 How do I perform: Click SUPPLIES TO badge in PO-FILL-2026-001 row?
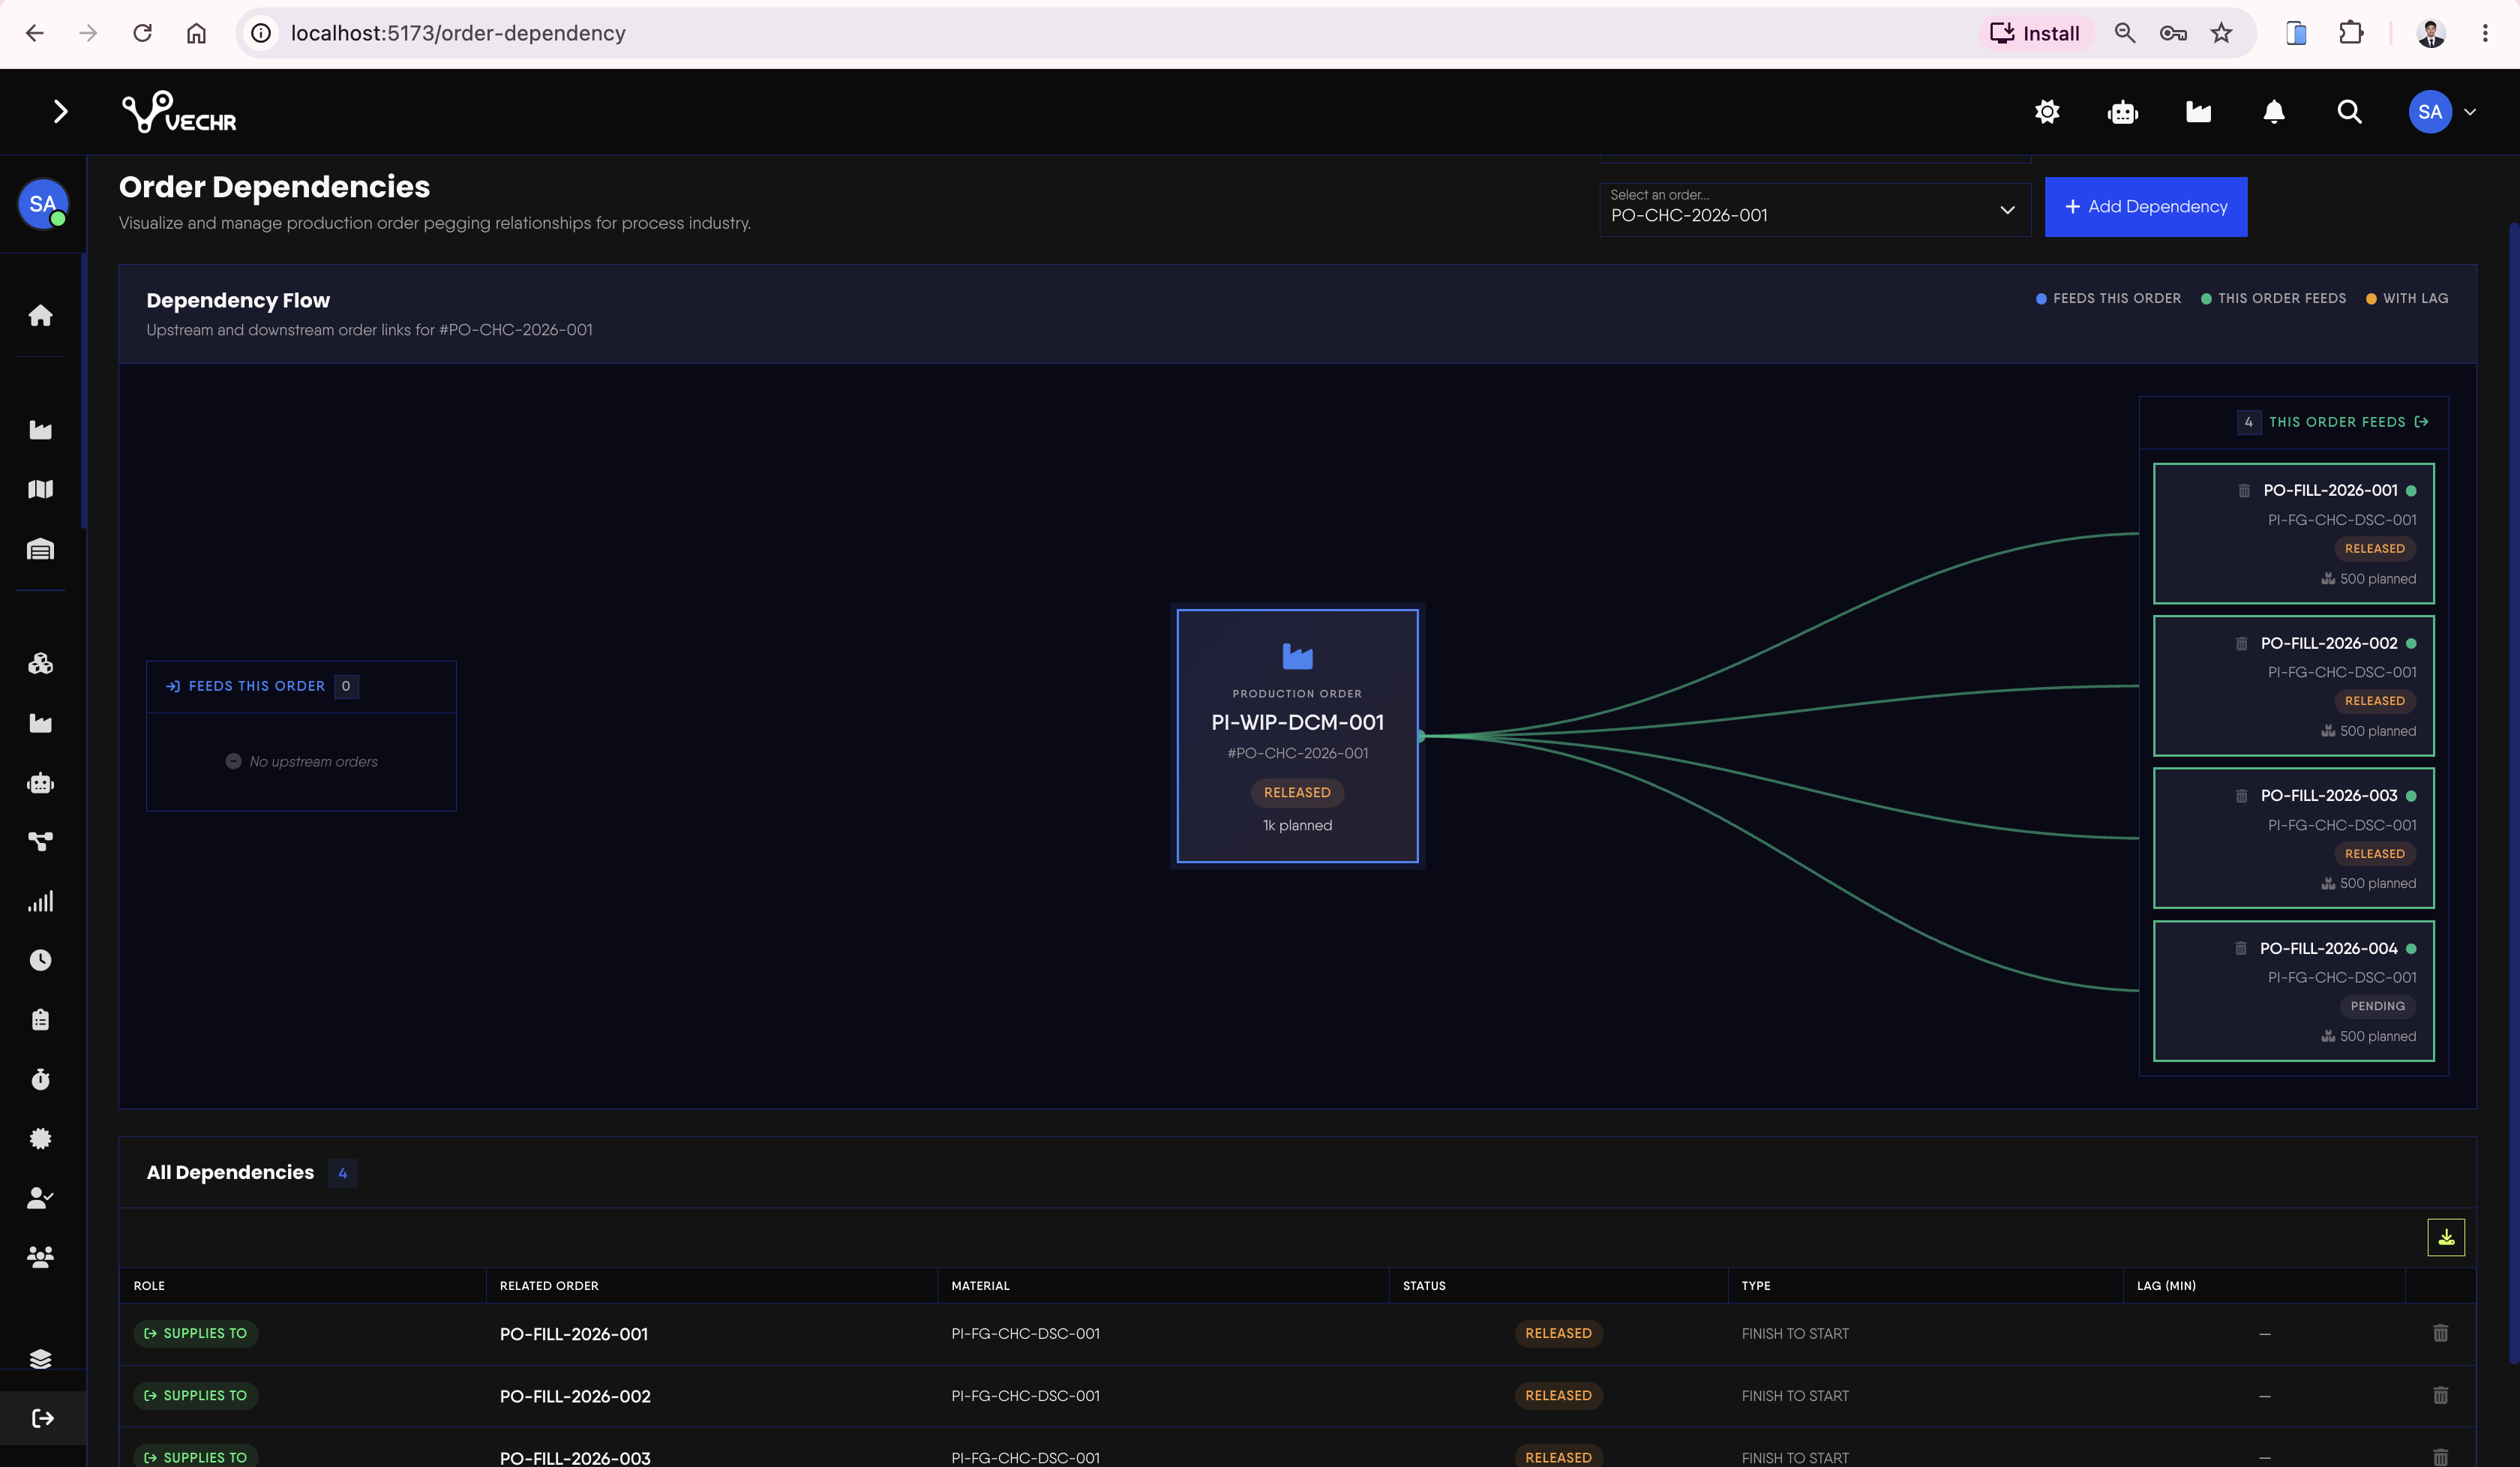[x=196, y=1333]
